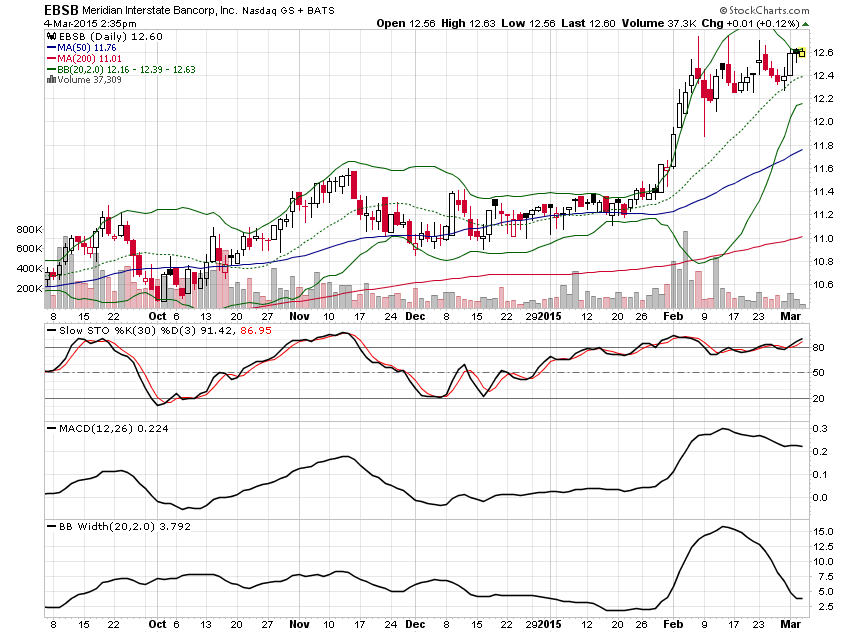Click the 10.6 price axis label
Image resolution: width=850 pixels, height=633 pixels.
pyautogui.click(x=823, y=285)
